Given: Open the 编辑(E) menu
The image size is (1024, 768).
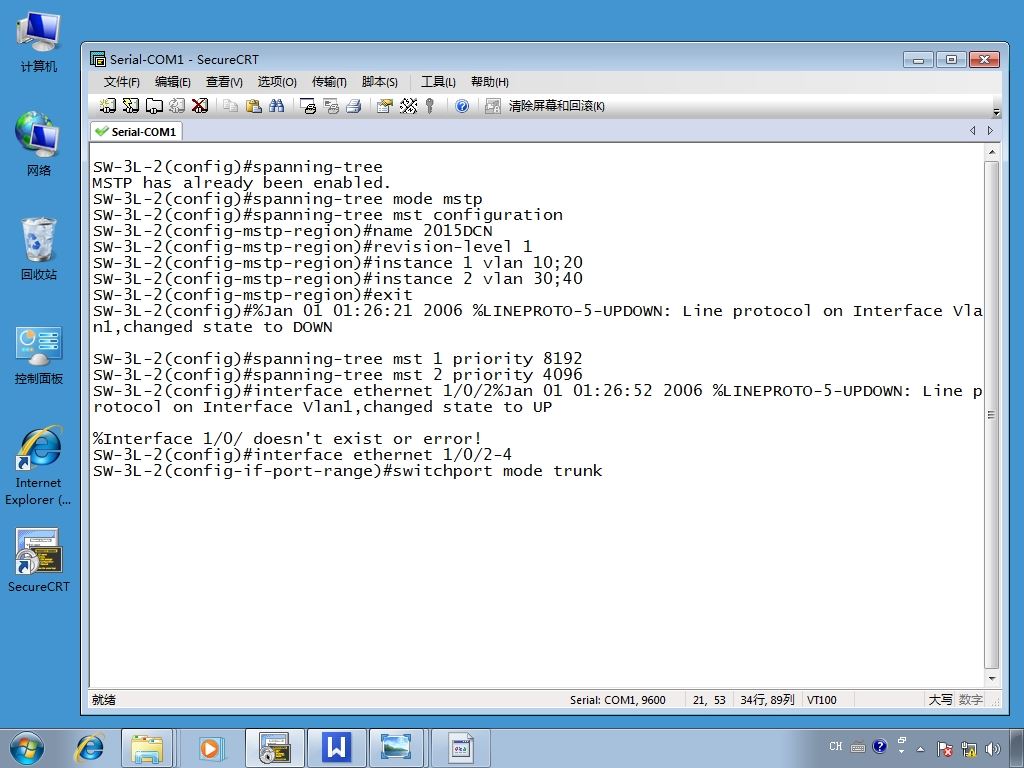Looking at the screenshot, I should [x=172, y=82].
